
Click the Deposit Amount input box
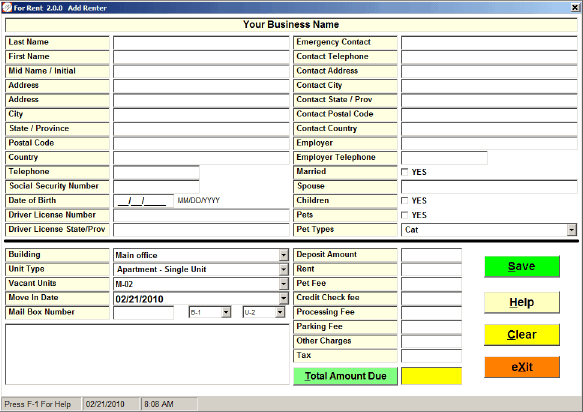tap(431, 255)
